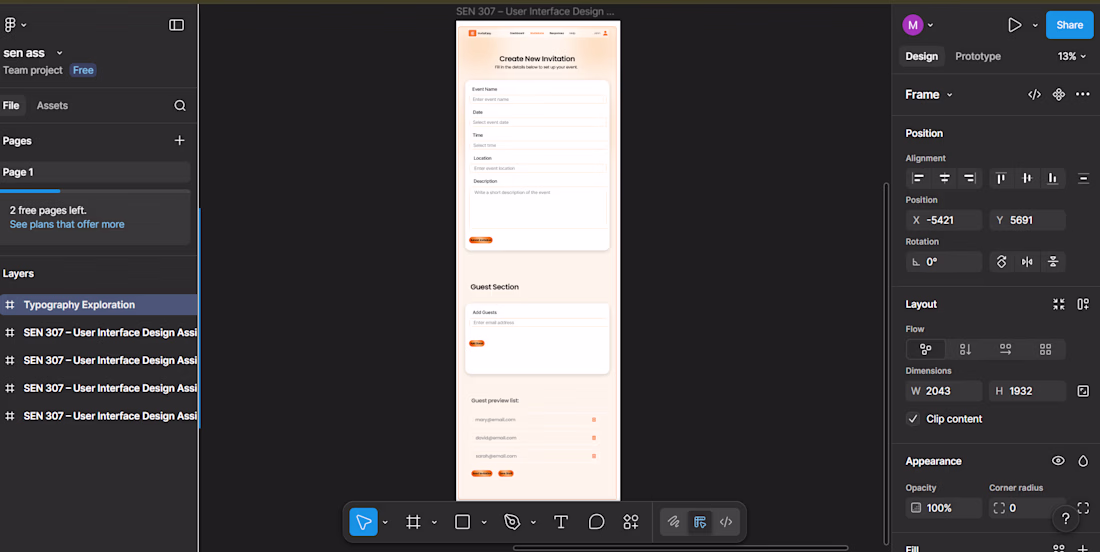
Task: Toggle individual corner radius icon
Action: [x=1083, y=508]
